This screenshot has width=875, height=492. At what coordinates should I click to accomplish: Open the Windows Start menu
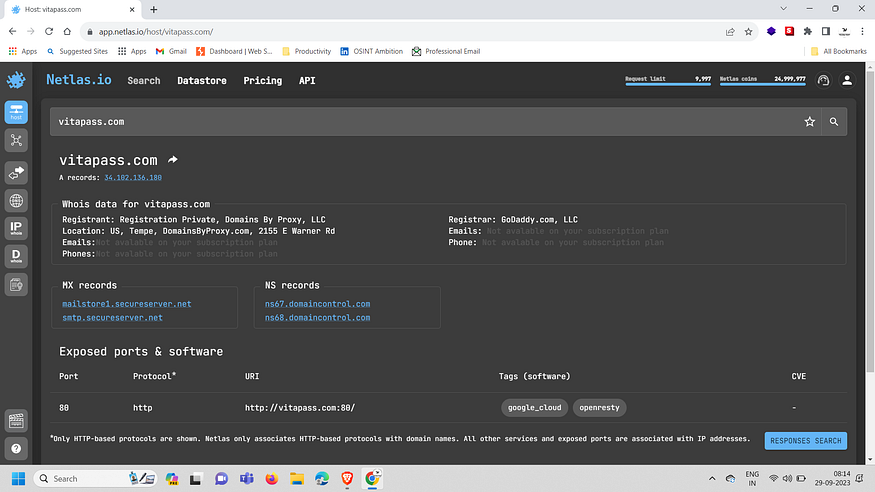pos(18,479)
